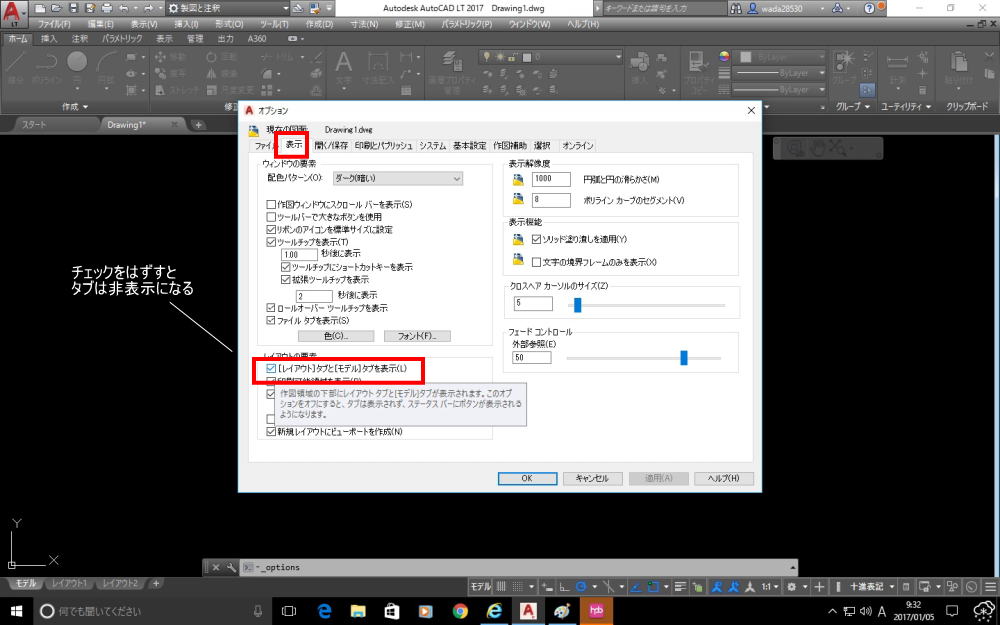Screen dimensions: 1000x625
Task: Check the large toolbar buttons option
Action: pyautogui.click(x=271, y=217)
